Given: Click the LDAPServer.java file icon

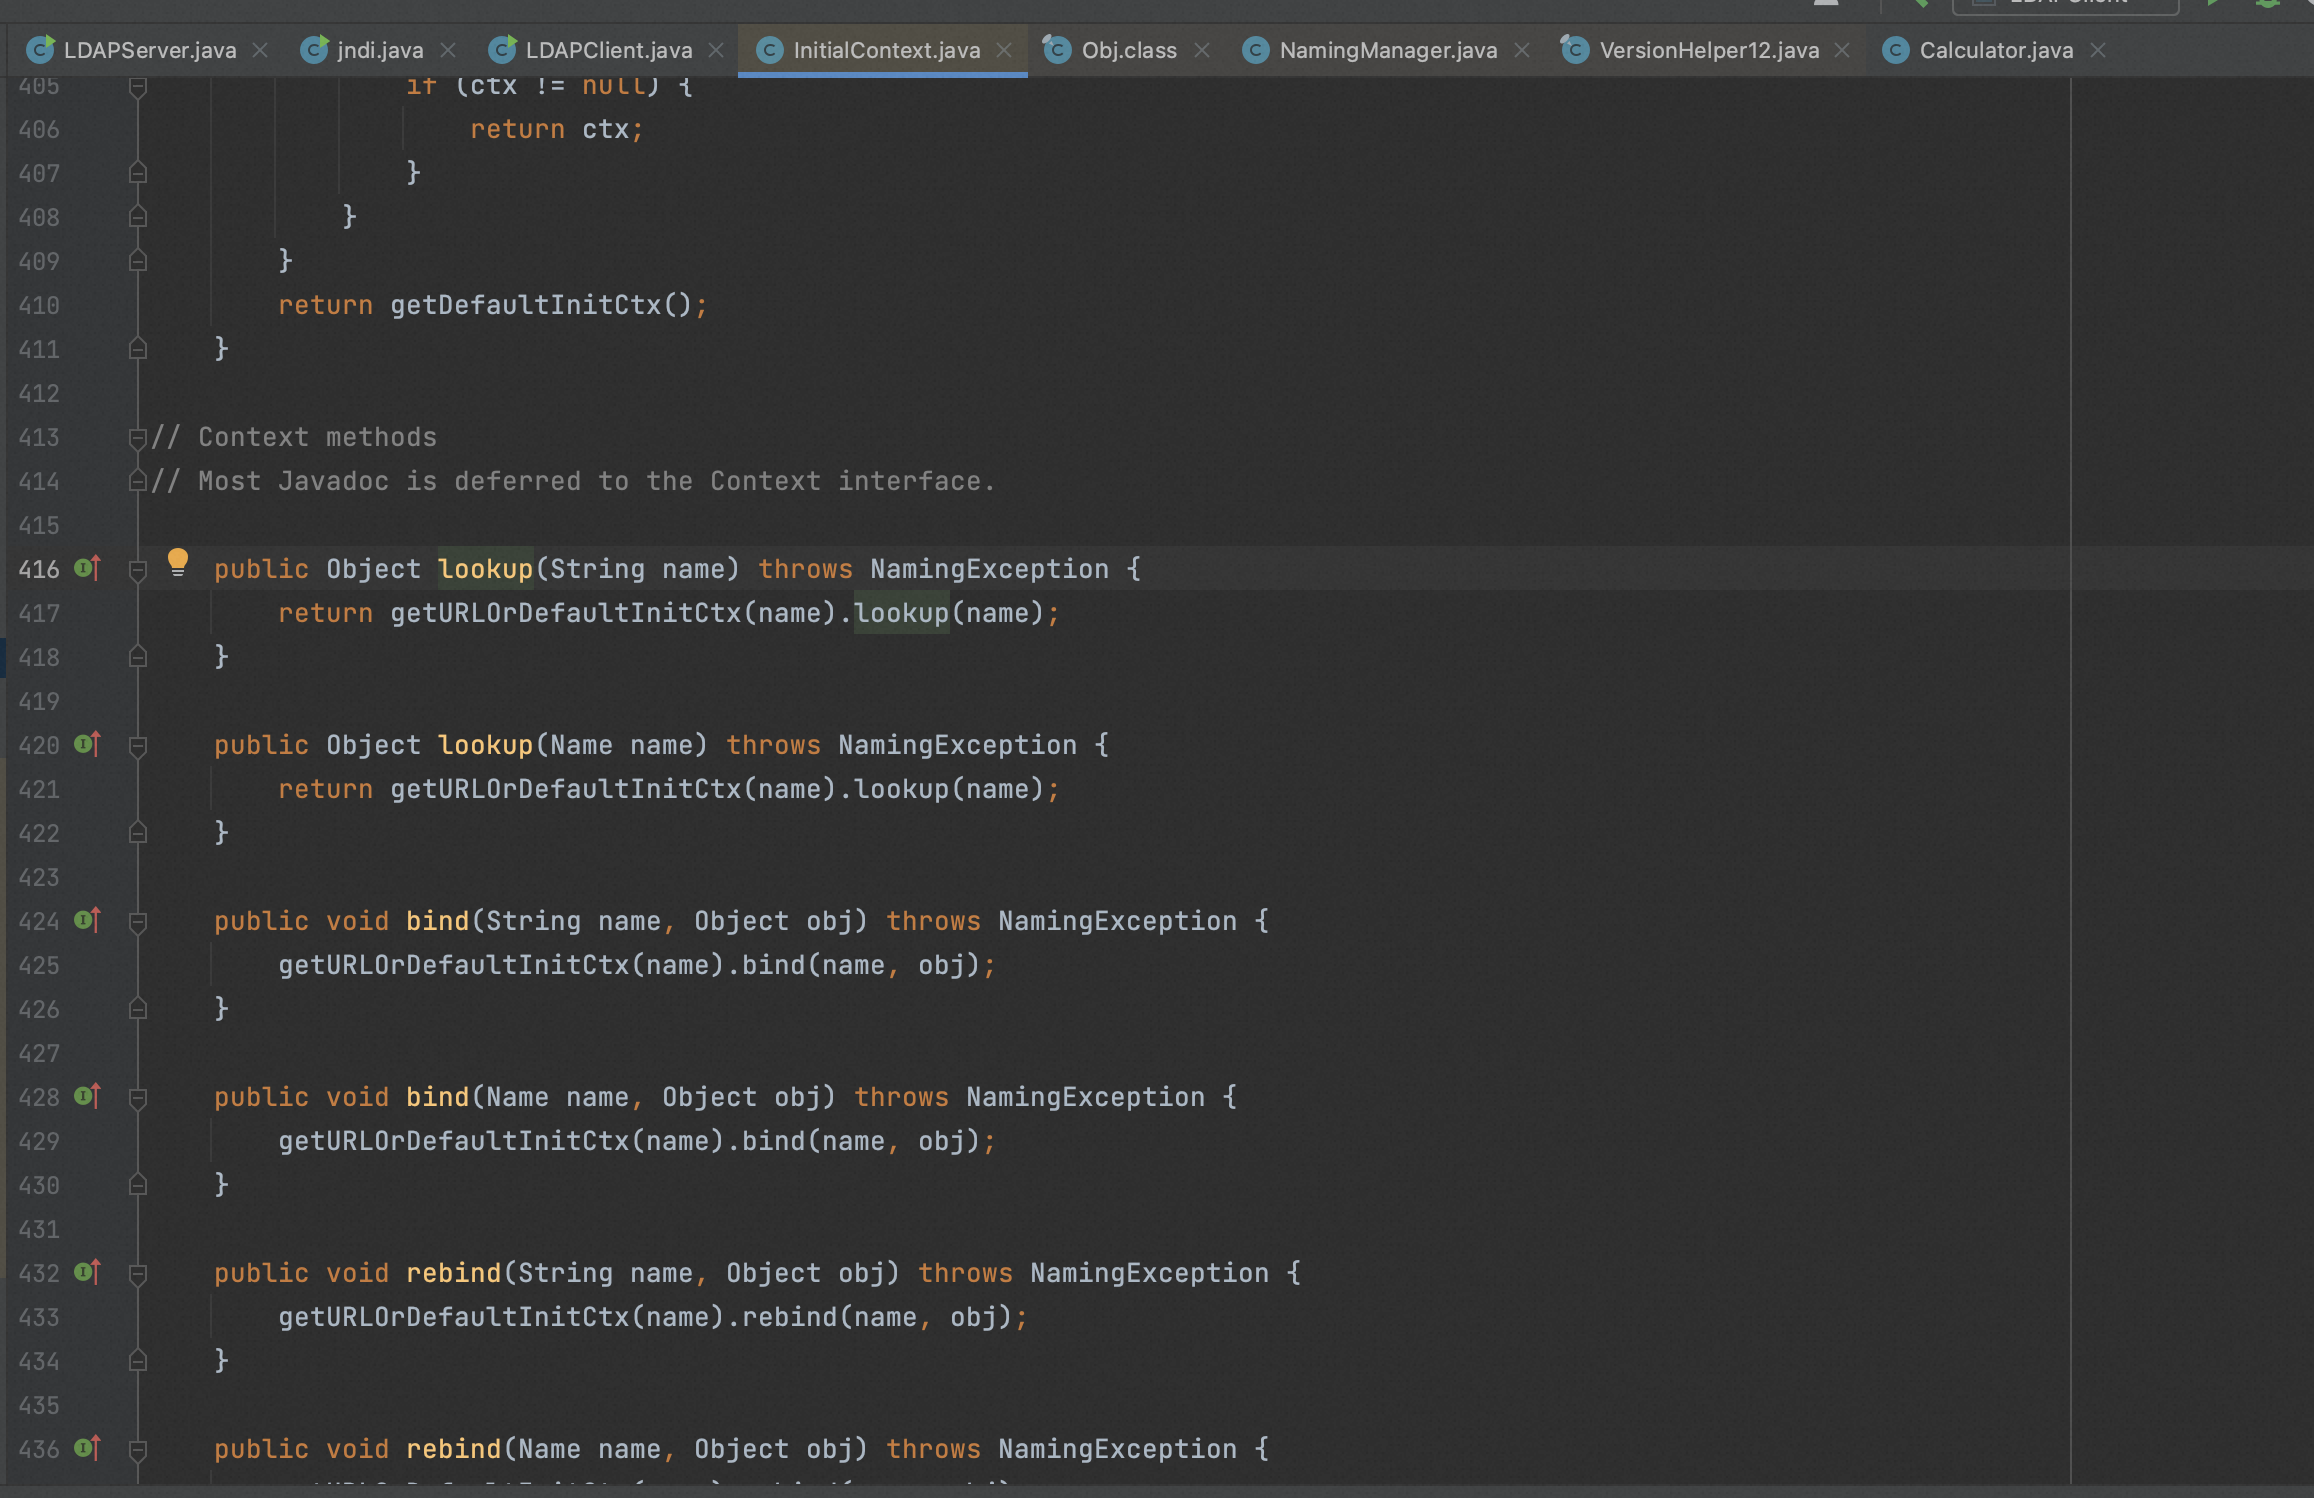Looking at the screenshot, I should click(x=41, y=48).
